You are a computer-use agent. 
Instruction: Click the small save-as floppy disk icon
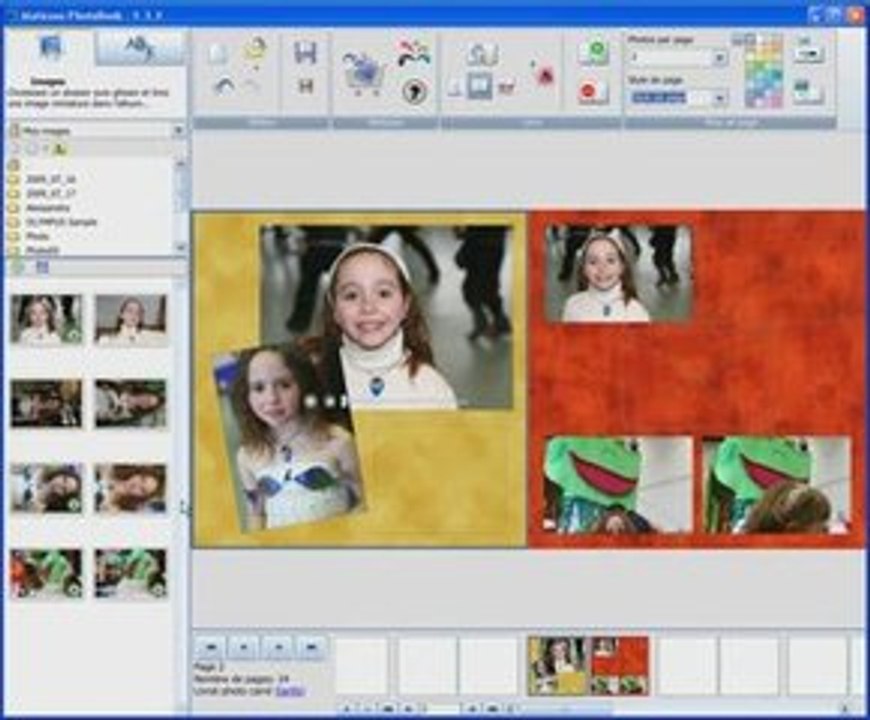(305, 85)
